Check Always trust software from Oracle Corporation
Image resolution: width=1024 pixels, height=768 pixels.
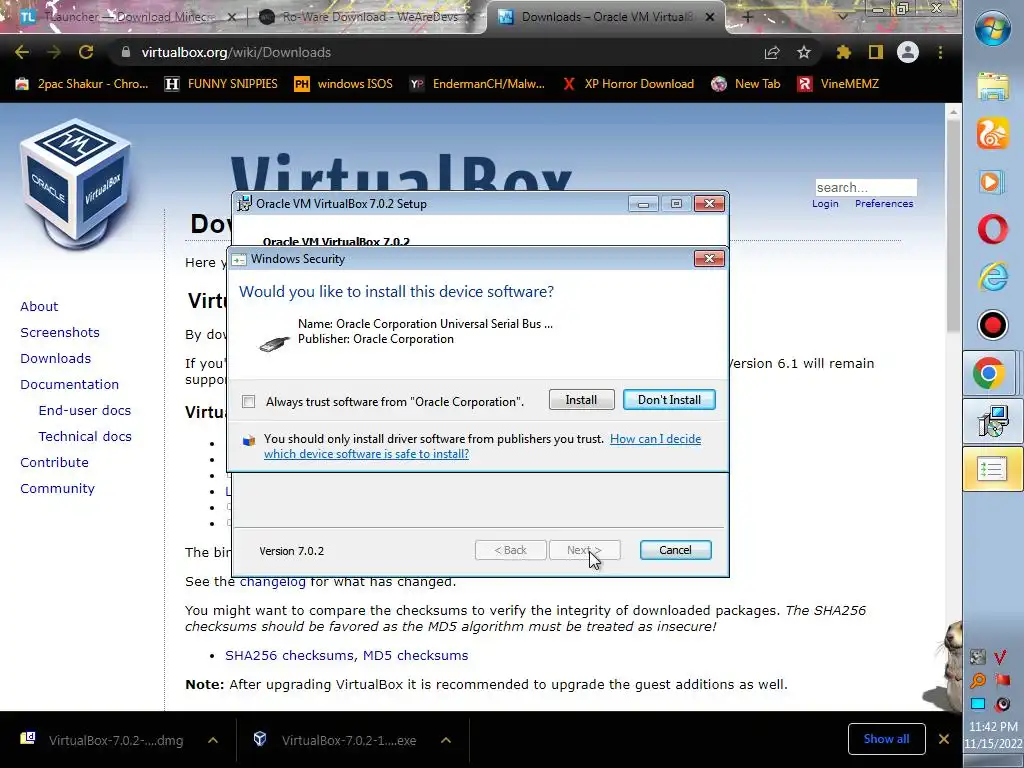(248, 402)
